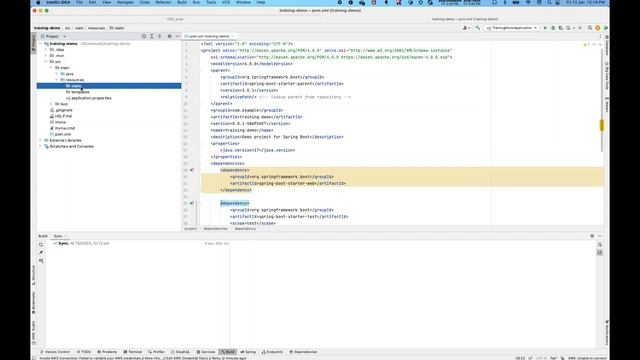Start debugging with the bug icon
640x360 pixels.
click(x=553, y=28)
